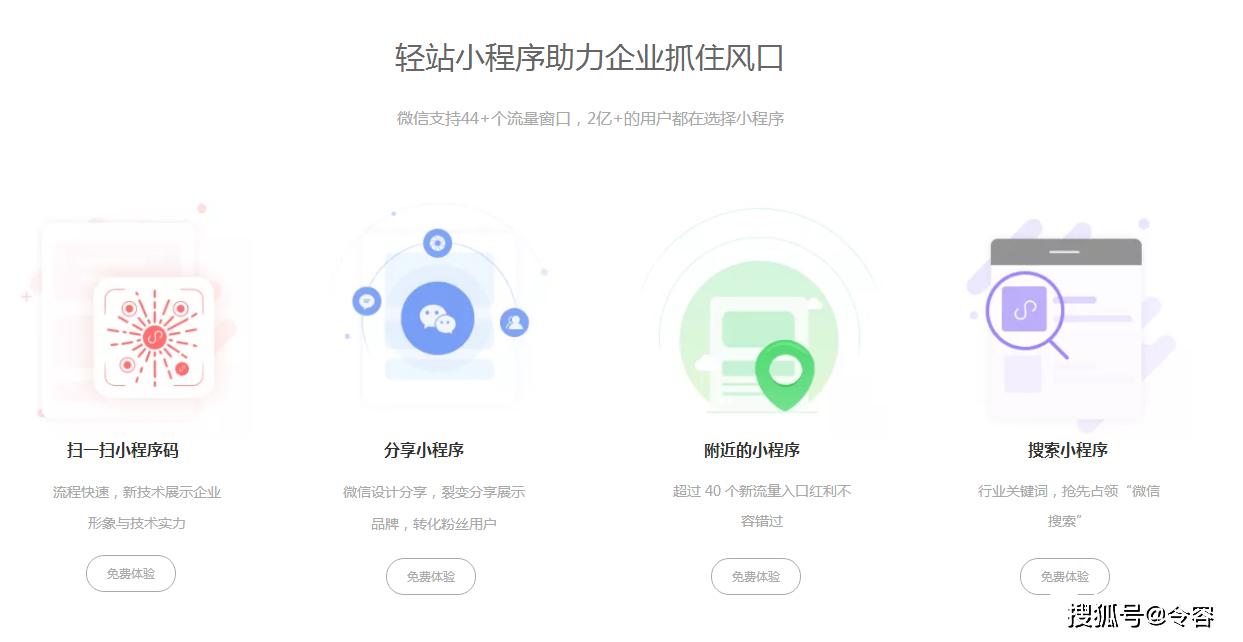Screen dimensions: 1243x642
Task: Click the red mini program QR code icon
Action: pyautogui.click(x=154, y=337)
